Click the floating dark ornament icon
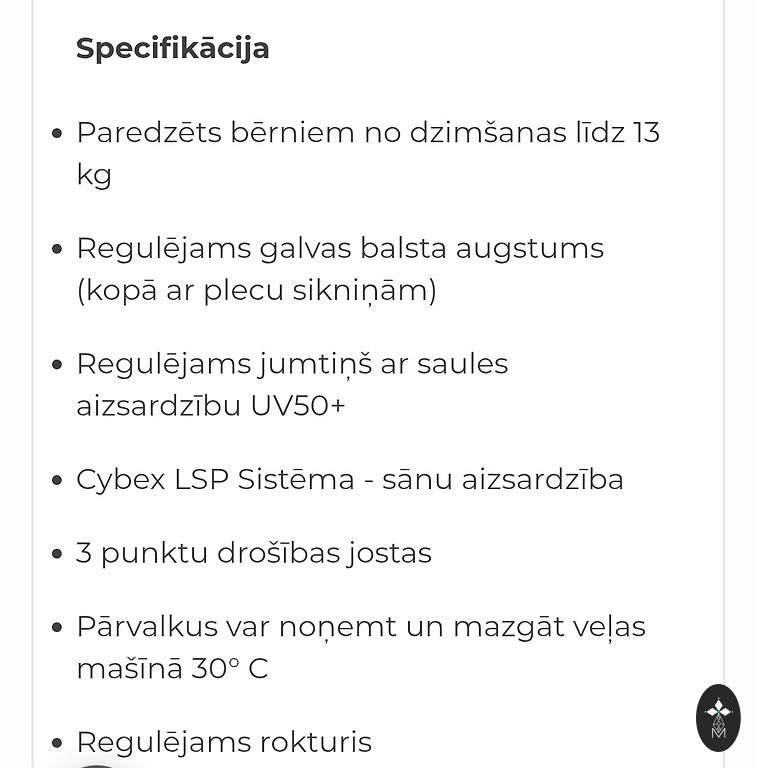Screen dimensions: 757x768 (718, 717)
